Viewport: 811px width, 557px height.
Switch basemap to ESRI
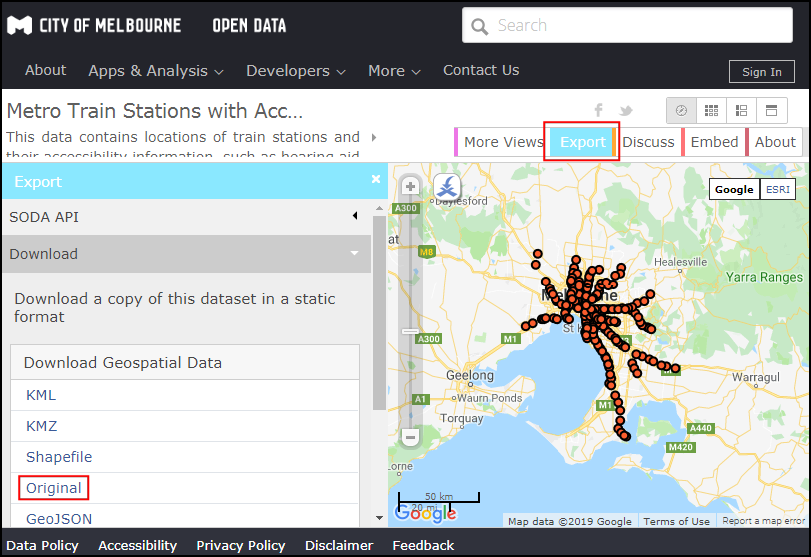[777, 189]
